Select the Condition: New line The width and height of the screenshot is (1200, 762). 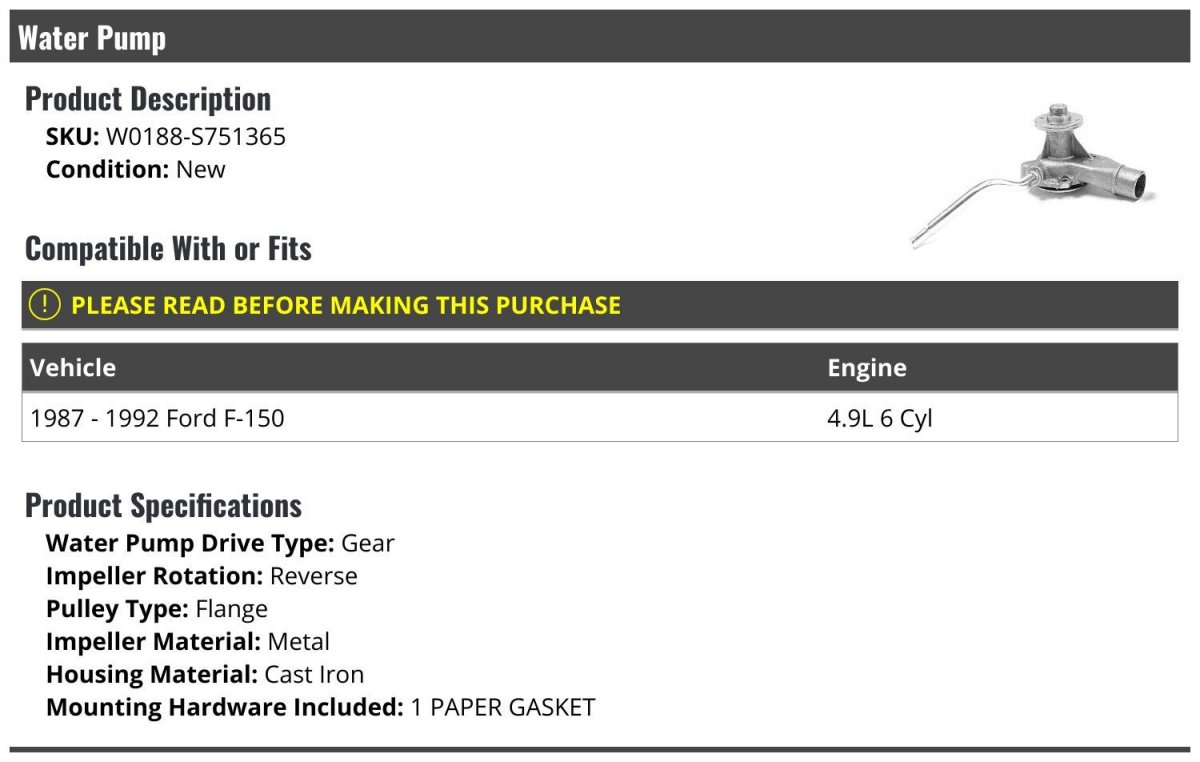[136, 169]
